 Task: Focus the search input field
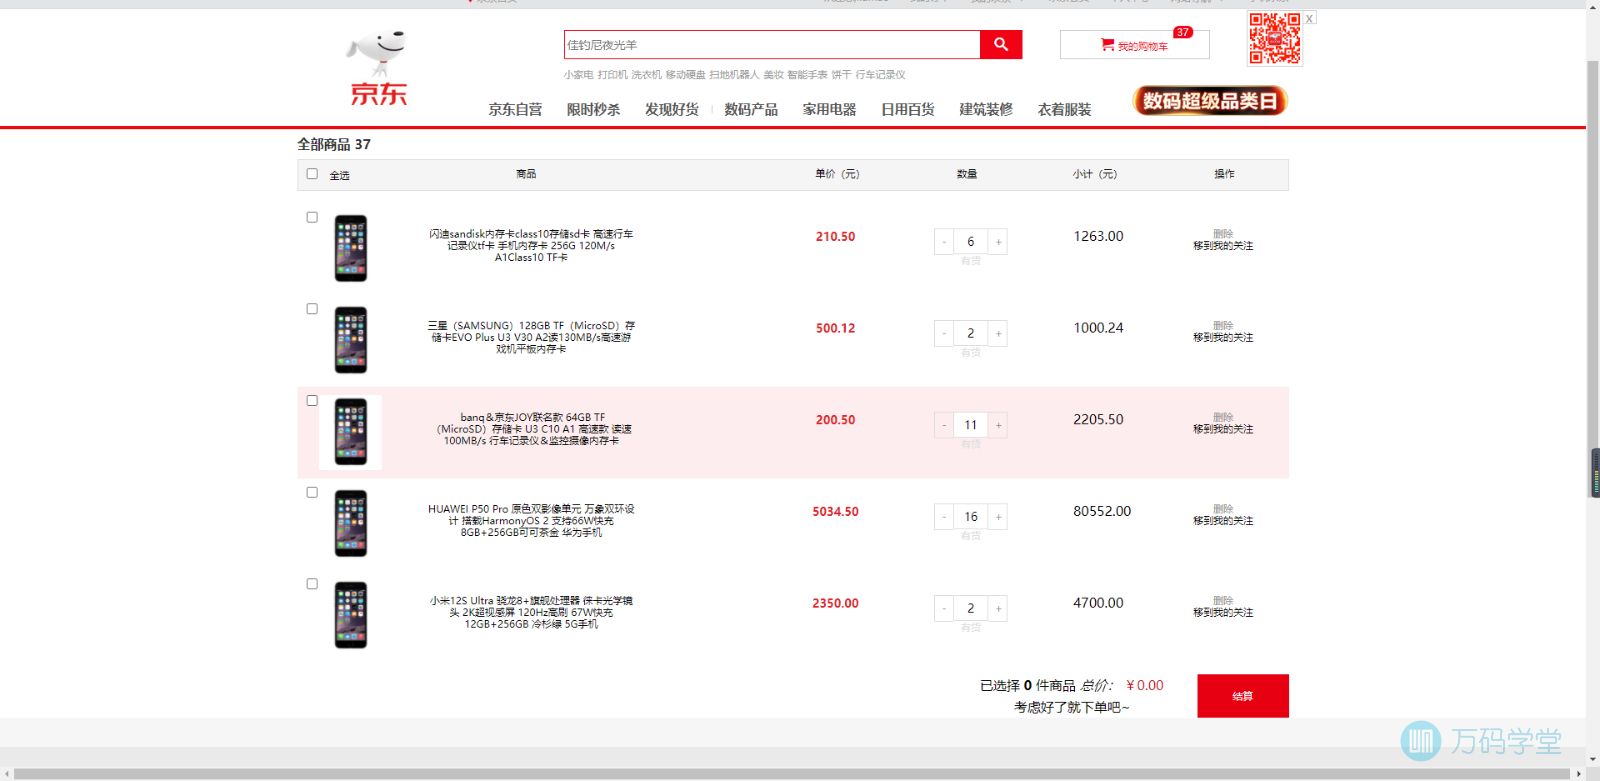tap(772, 44)
